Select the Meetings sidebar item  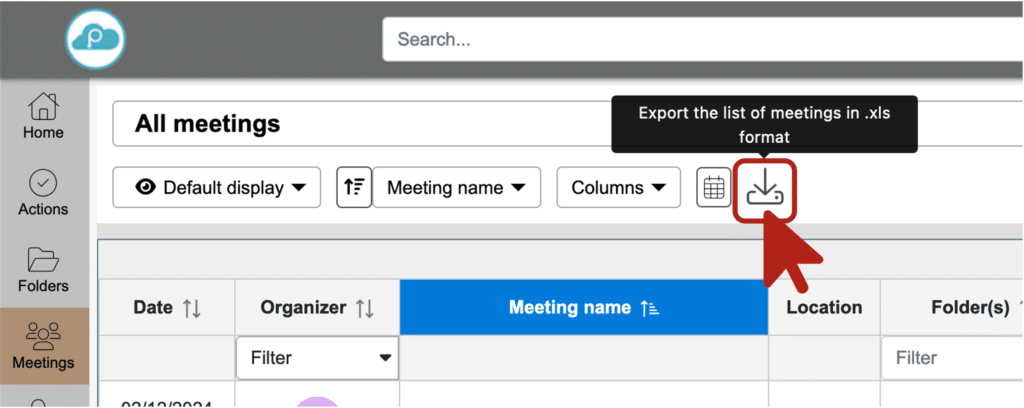pos(43,346)
